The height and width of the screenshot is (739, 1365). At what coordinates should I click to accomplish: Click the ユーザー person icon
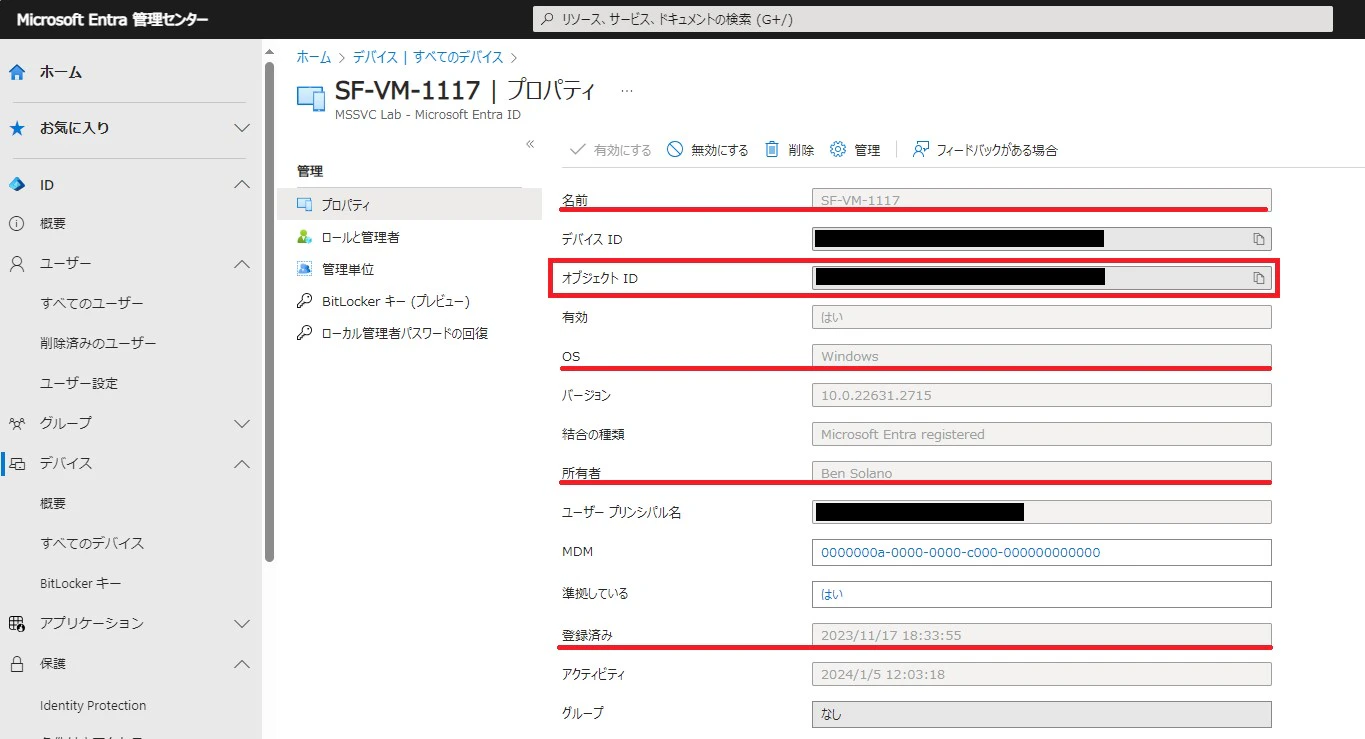pos(17,264)
